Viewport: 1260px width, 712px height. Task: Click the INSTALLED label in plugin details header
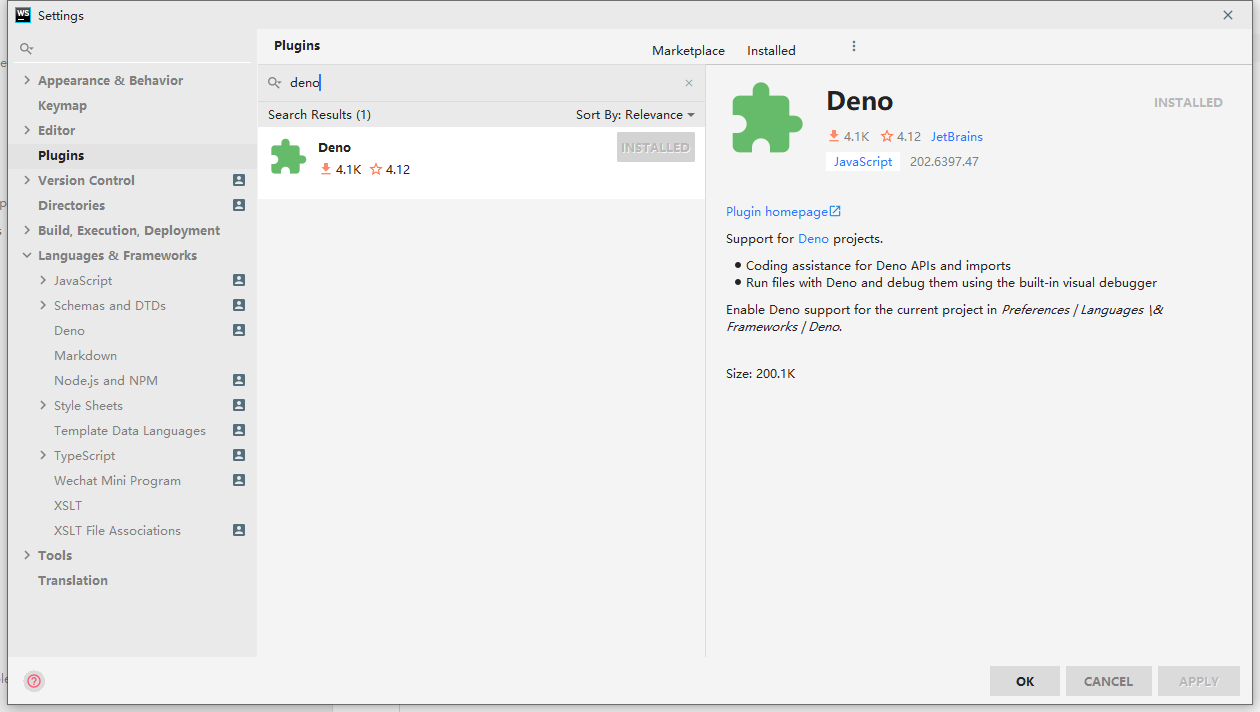point(1188,102)
